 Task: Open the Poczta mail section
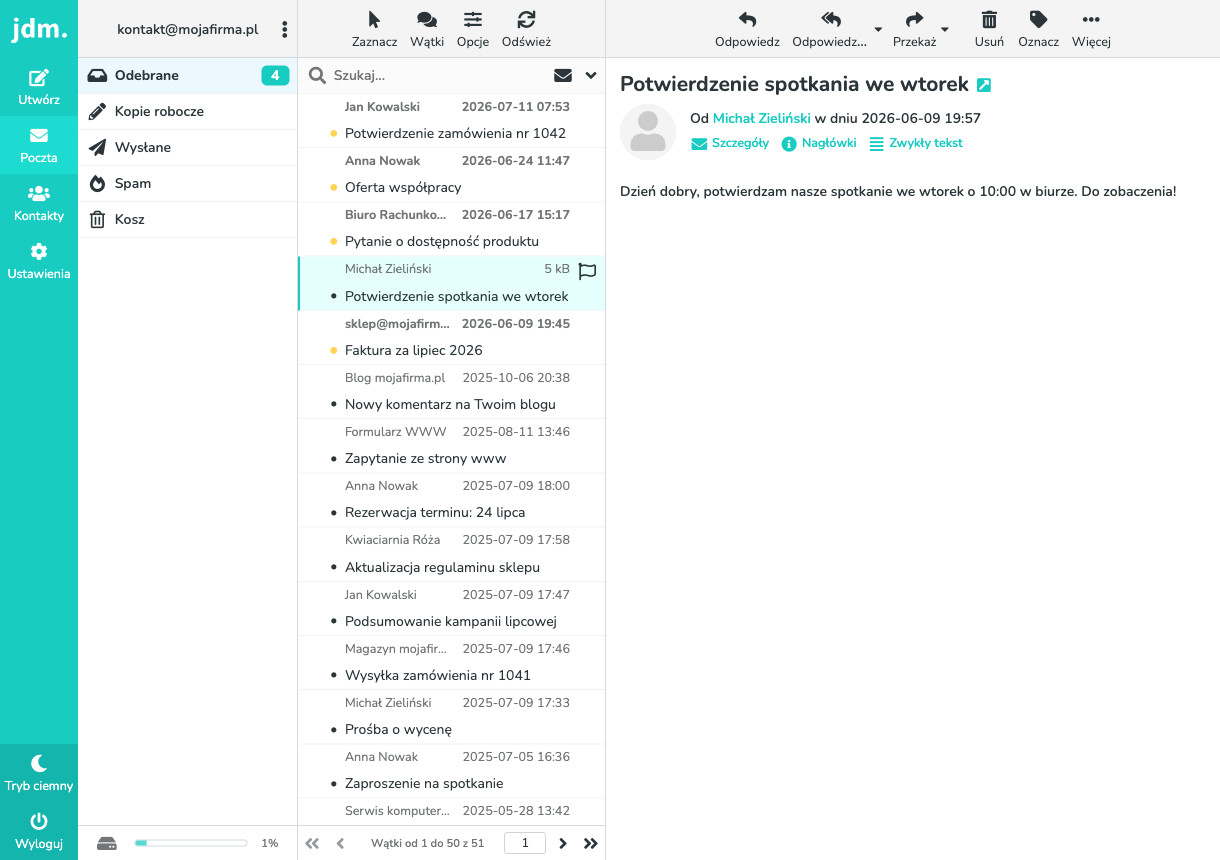(x=39, y=145)
